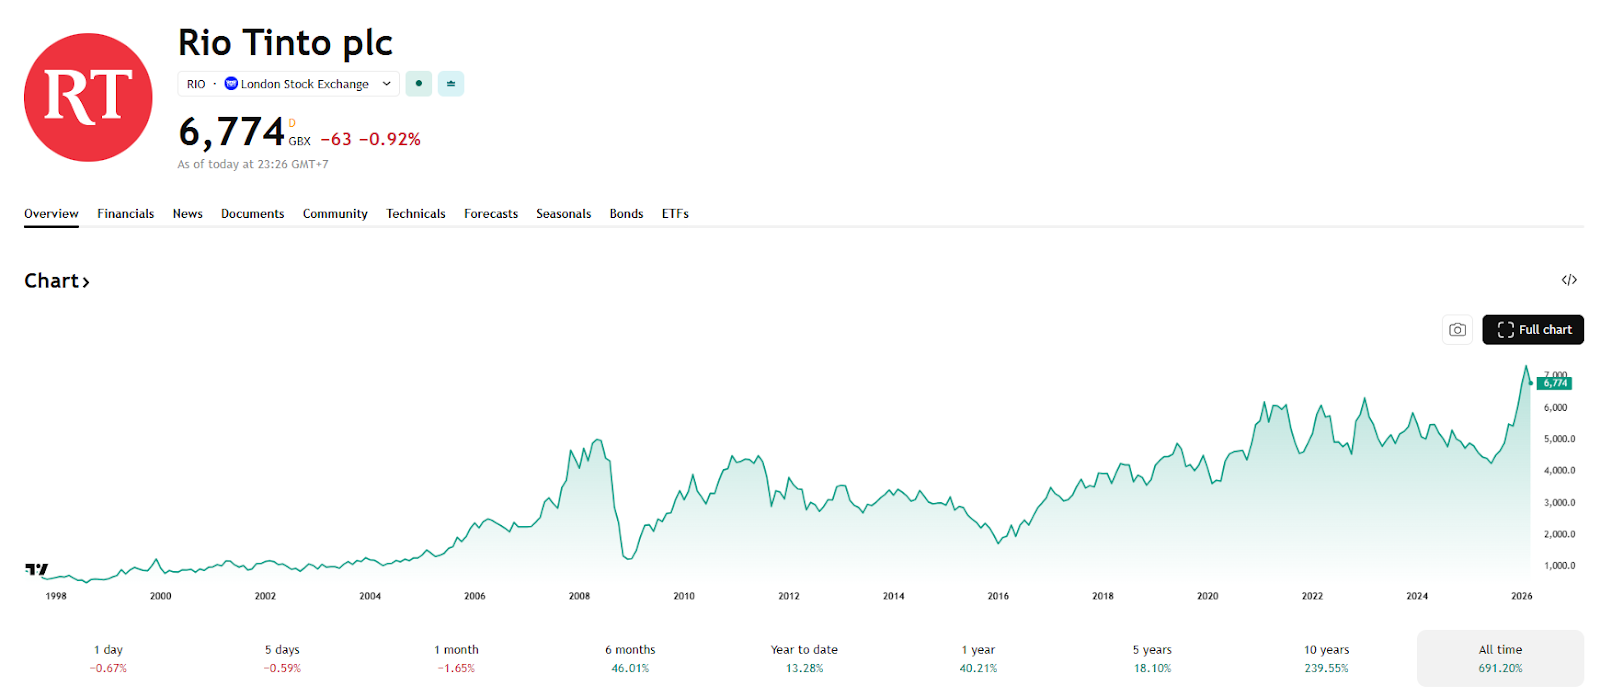Click the green market status dot badge
Image resolution: width=1600 pixels, height=697 pixels.
(x=419, y=84)
